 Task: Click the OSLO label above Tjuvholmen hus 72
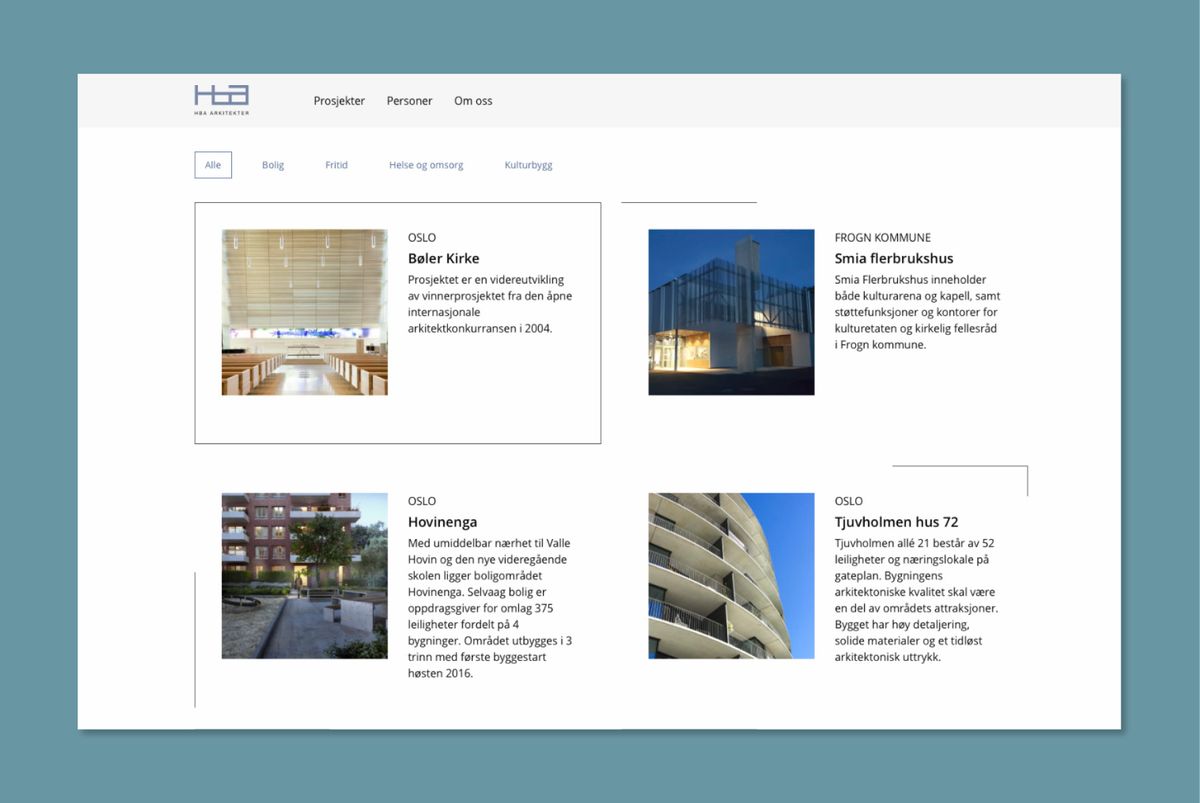point(849,501)
